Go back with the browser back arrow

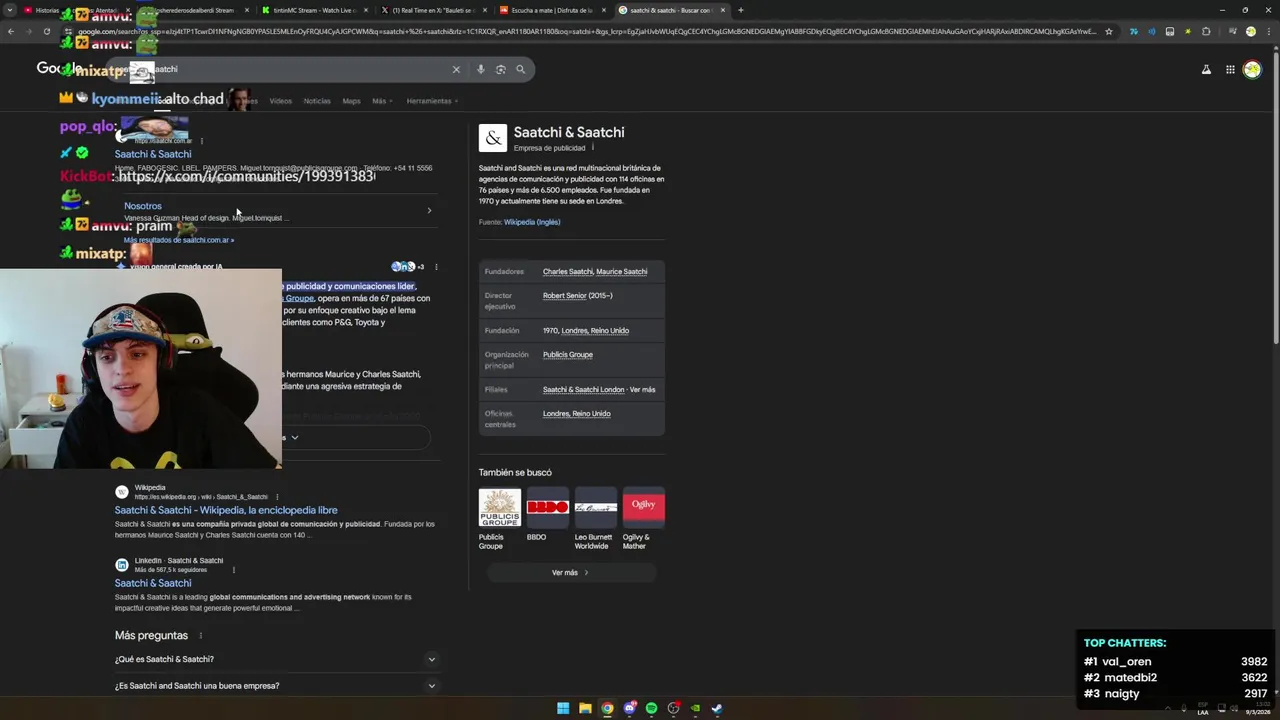click(11, 31)
